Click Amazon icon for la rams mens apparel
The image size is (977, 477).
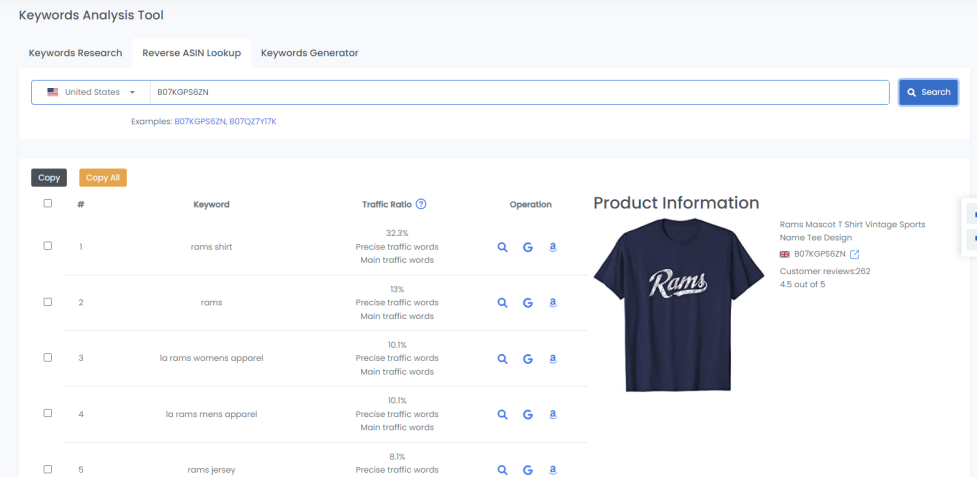(553, 414)
